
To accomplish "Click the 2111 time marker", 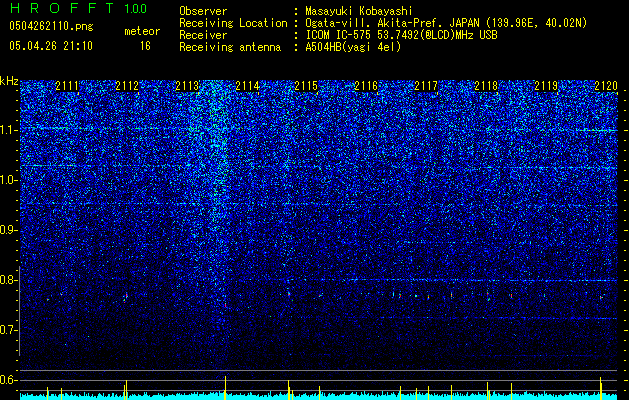I will pyautogui.click(x=67, y=86).
